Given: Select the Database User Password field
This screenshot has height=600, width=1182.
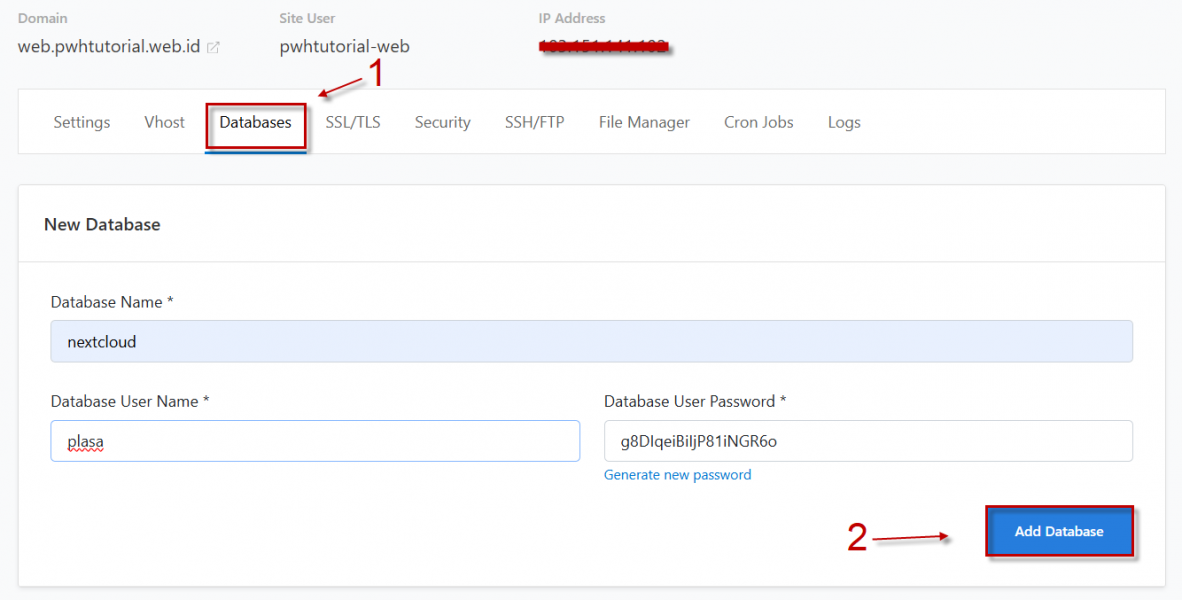Looking at the screenshot, I should pos(868,441).
